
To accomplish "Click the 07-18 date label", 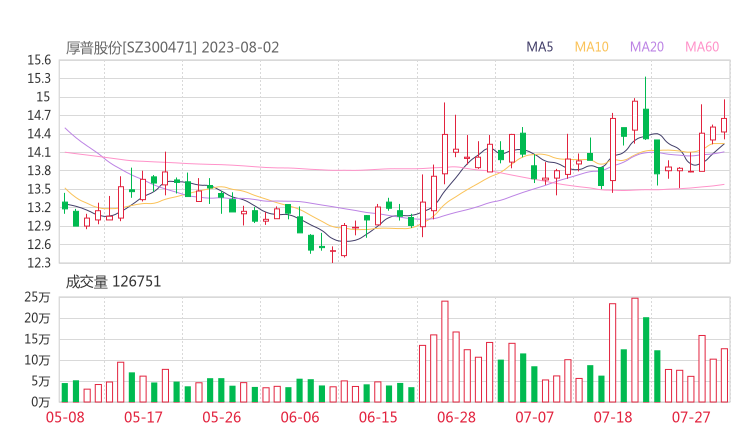I will pos(613,417).
